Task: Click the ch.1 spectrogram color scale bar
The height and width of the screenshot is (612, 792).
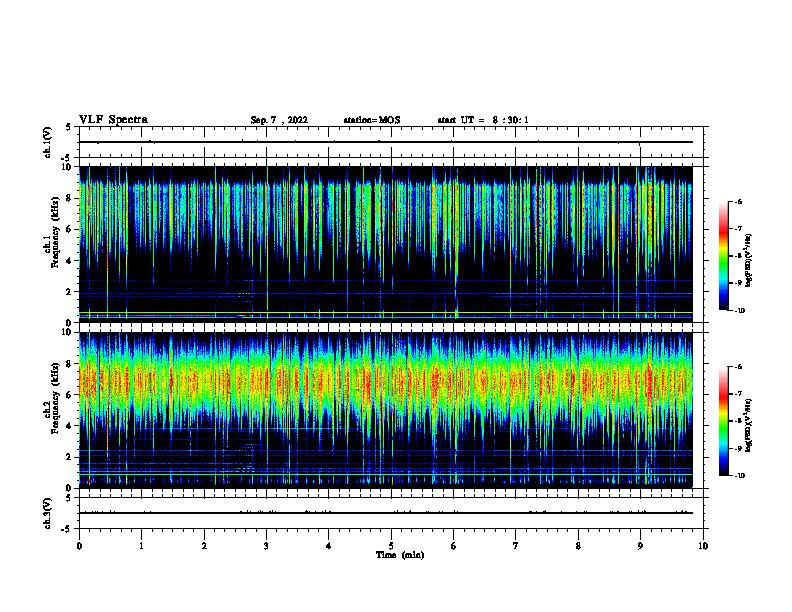Action: coord(724,256)
